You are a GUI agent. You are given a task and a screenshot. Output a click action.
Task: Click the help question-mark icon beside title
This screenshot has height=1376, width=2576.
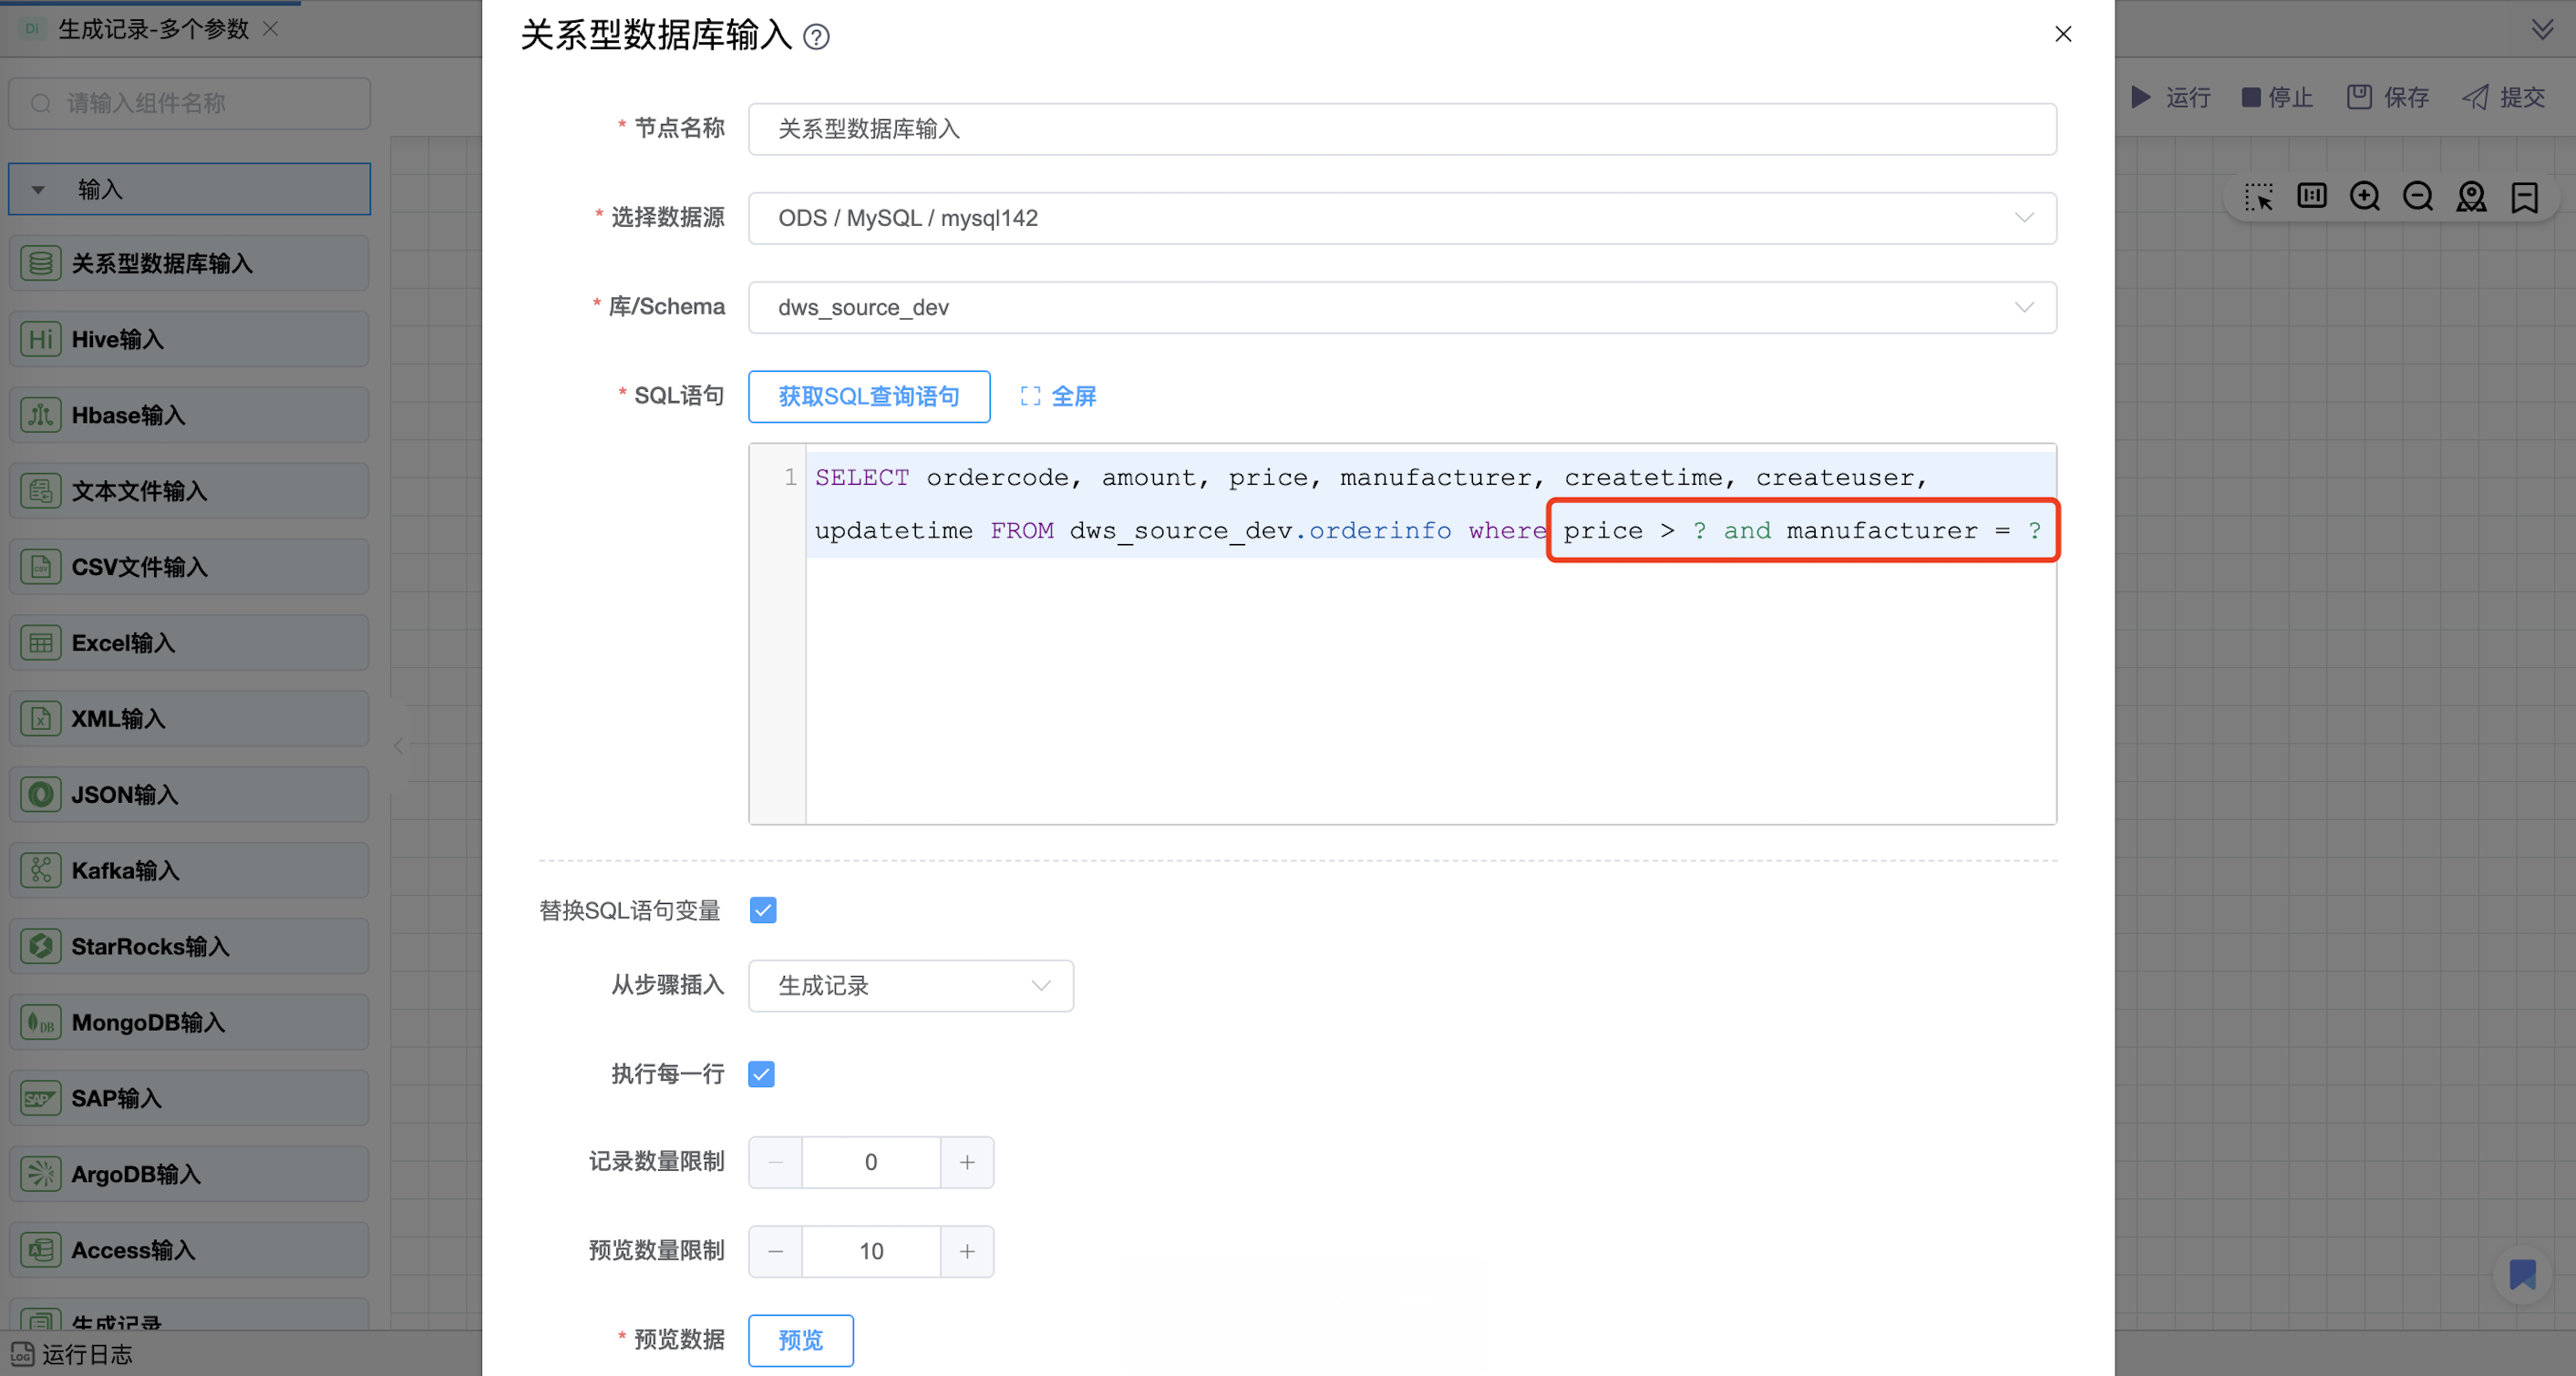point(816,37)
